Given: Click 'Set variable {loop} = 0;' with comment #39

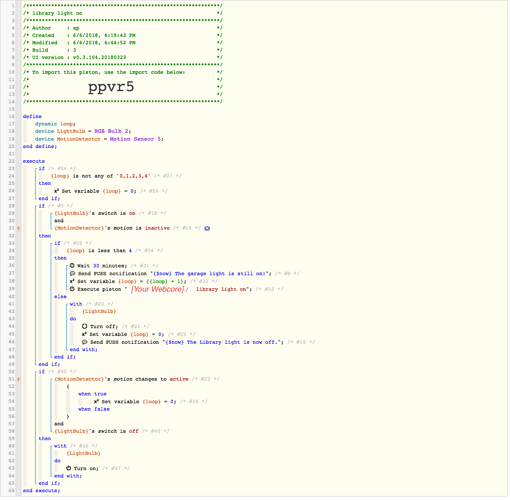Looking at the screenshot, I should click(136, 403).
